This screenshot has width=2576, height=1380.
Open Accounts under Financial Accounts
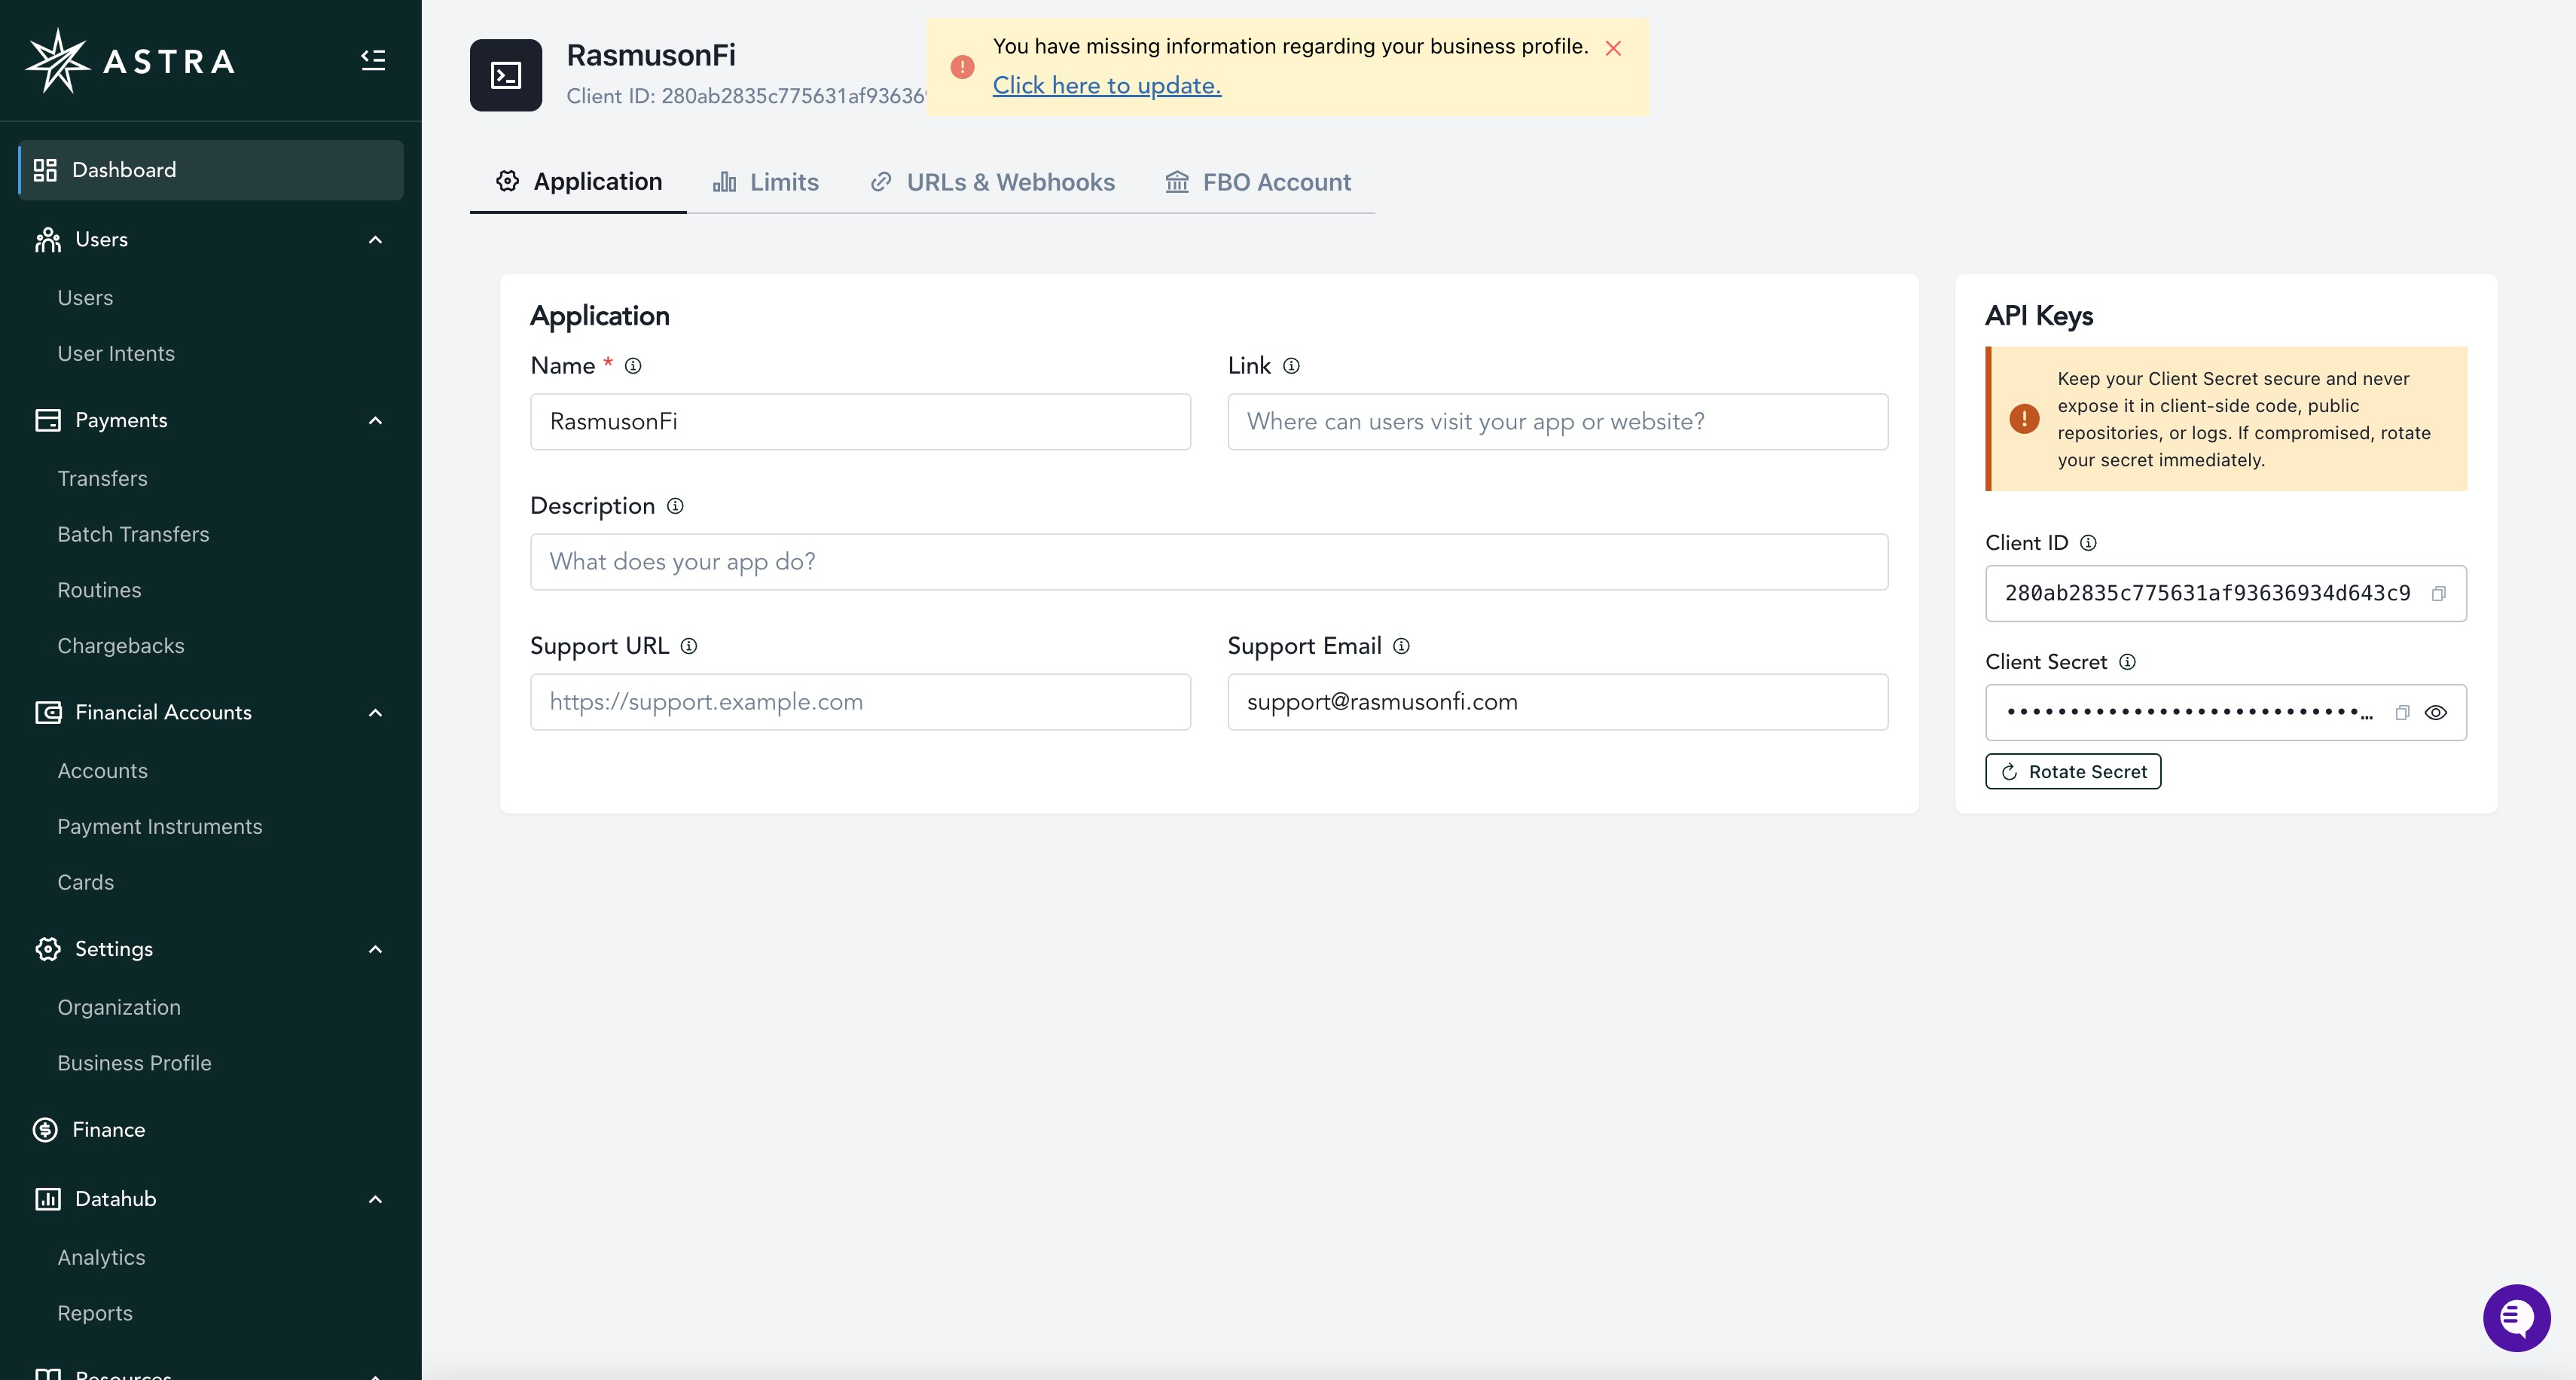(102, 771)
